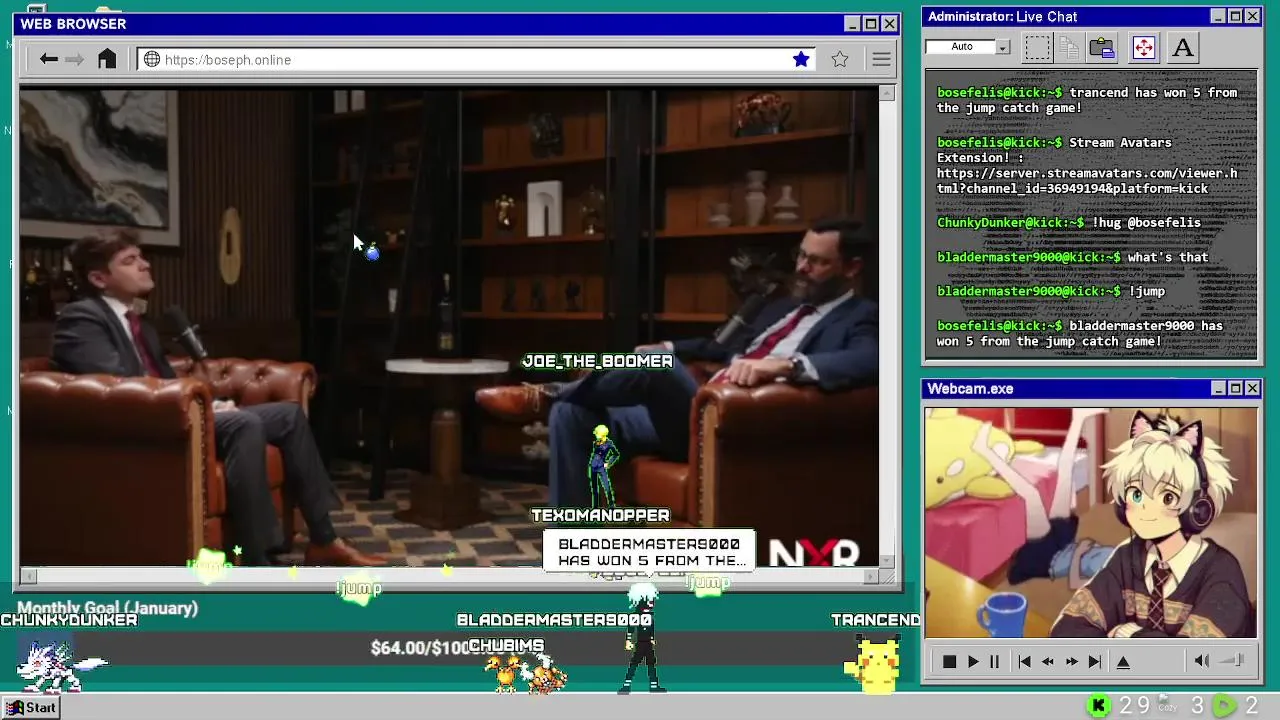1280x720 pixels.
Task: Maximize the Web Browser window
Action: point(870,24)
